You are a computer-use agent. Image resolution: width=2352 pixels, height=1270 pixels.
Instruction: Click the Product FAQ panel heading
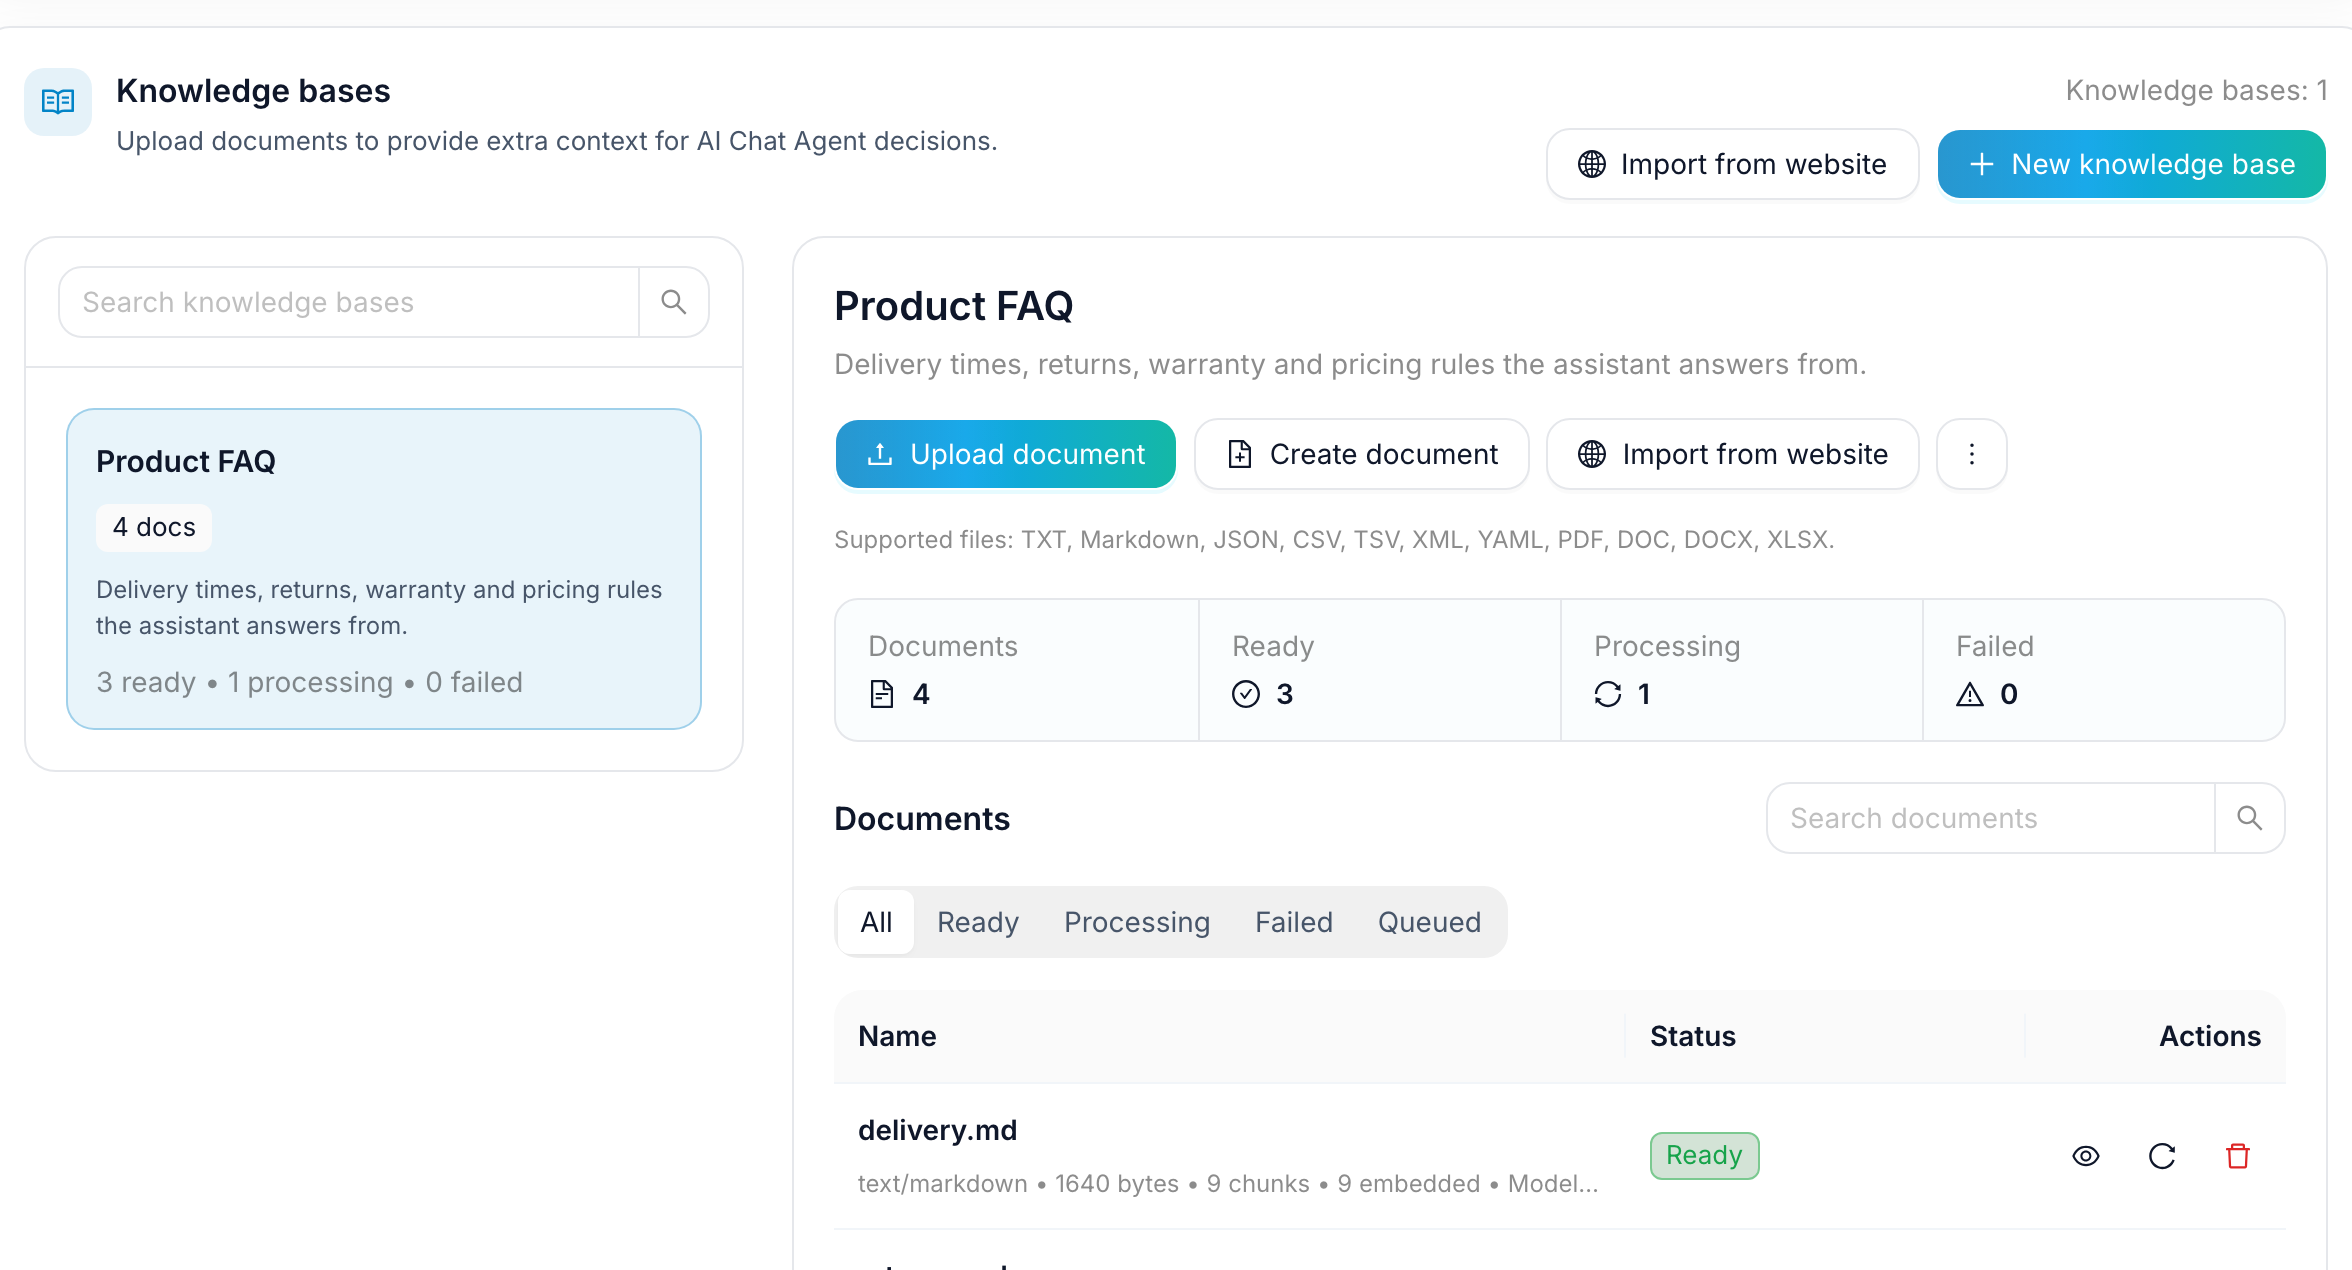(x=954, y=306)
